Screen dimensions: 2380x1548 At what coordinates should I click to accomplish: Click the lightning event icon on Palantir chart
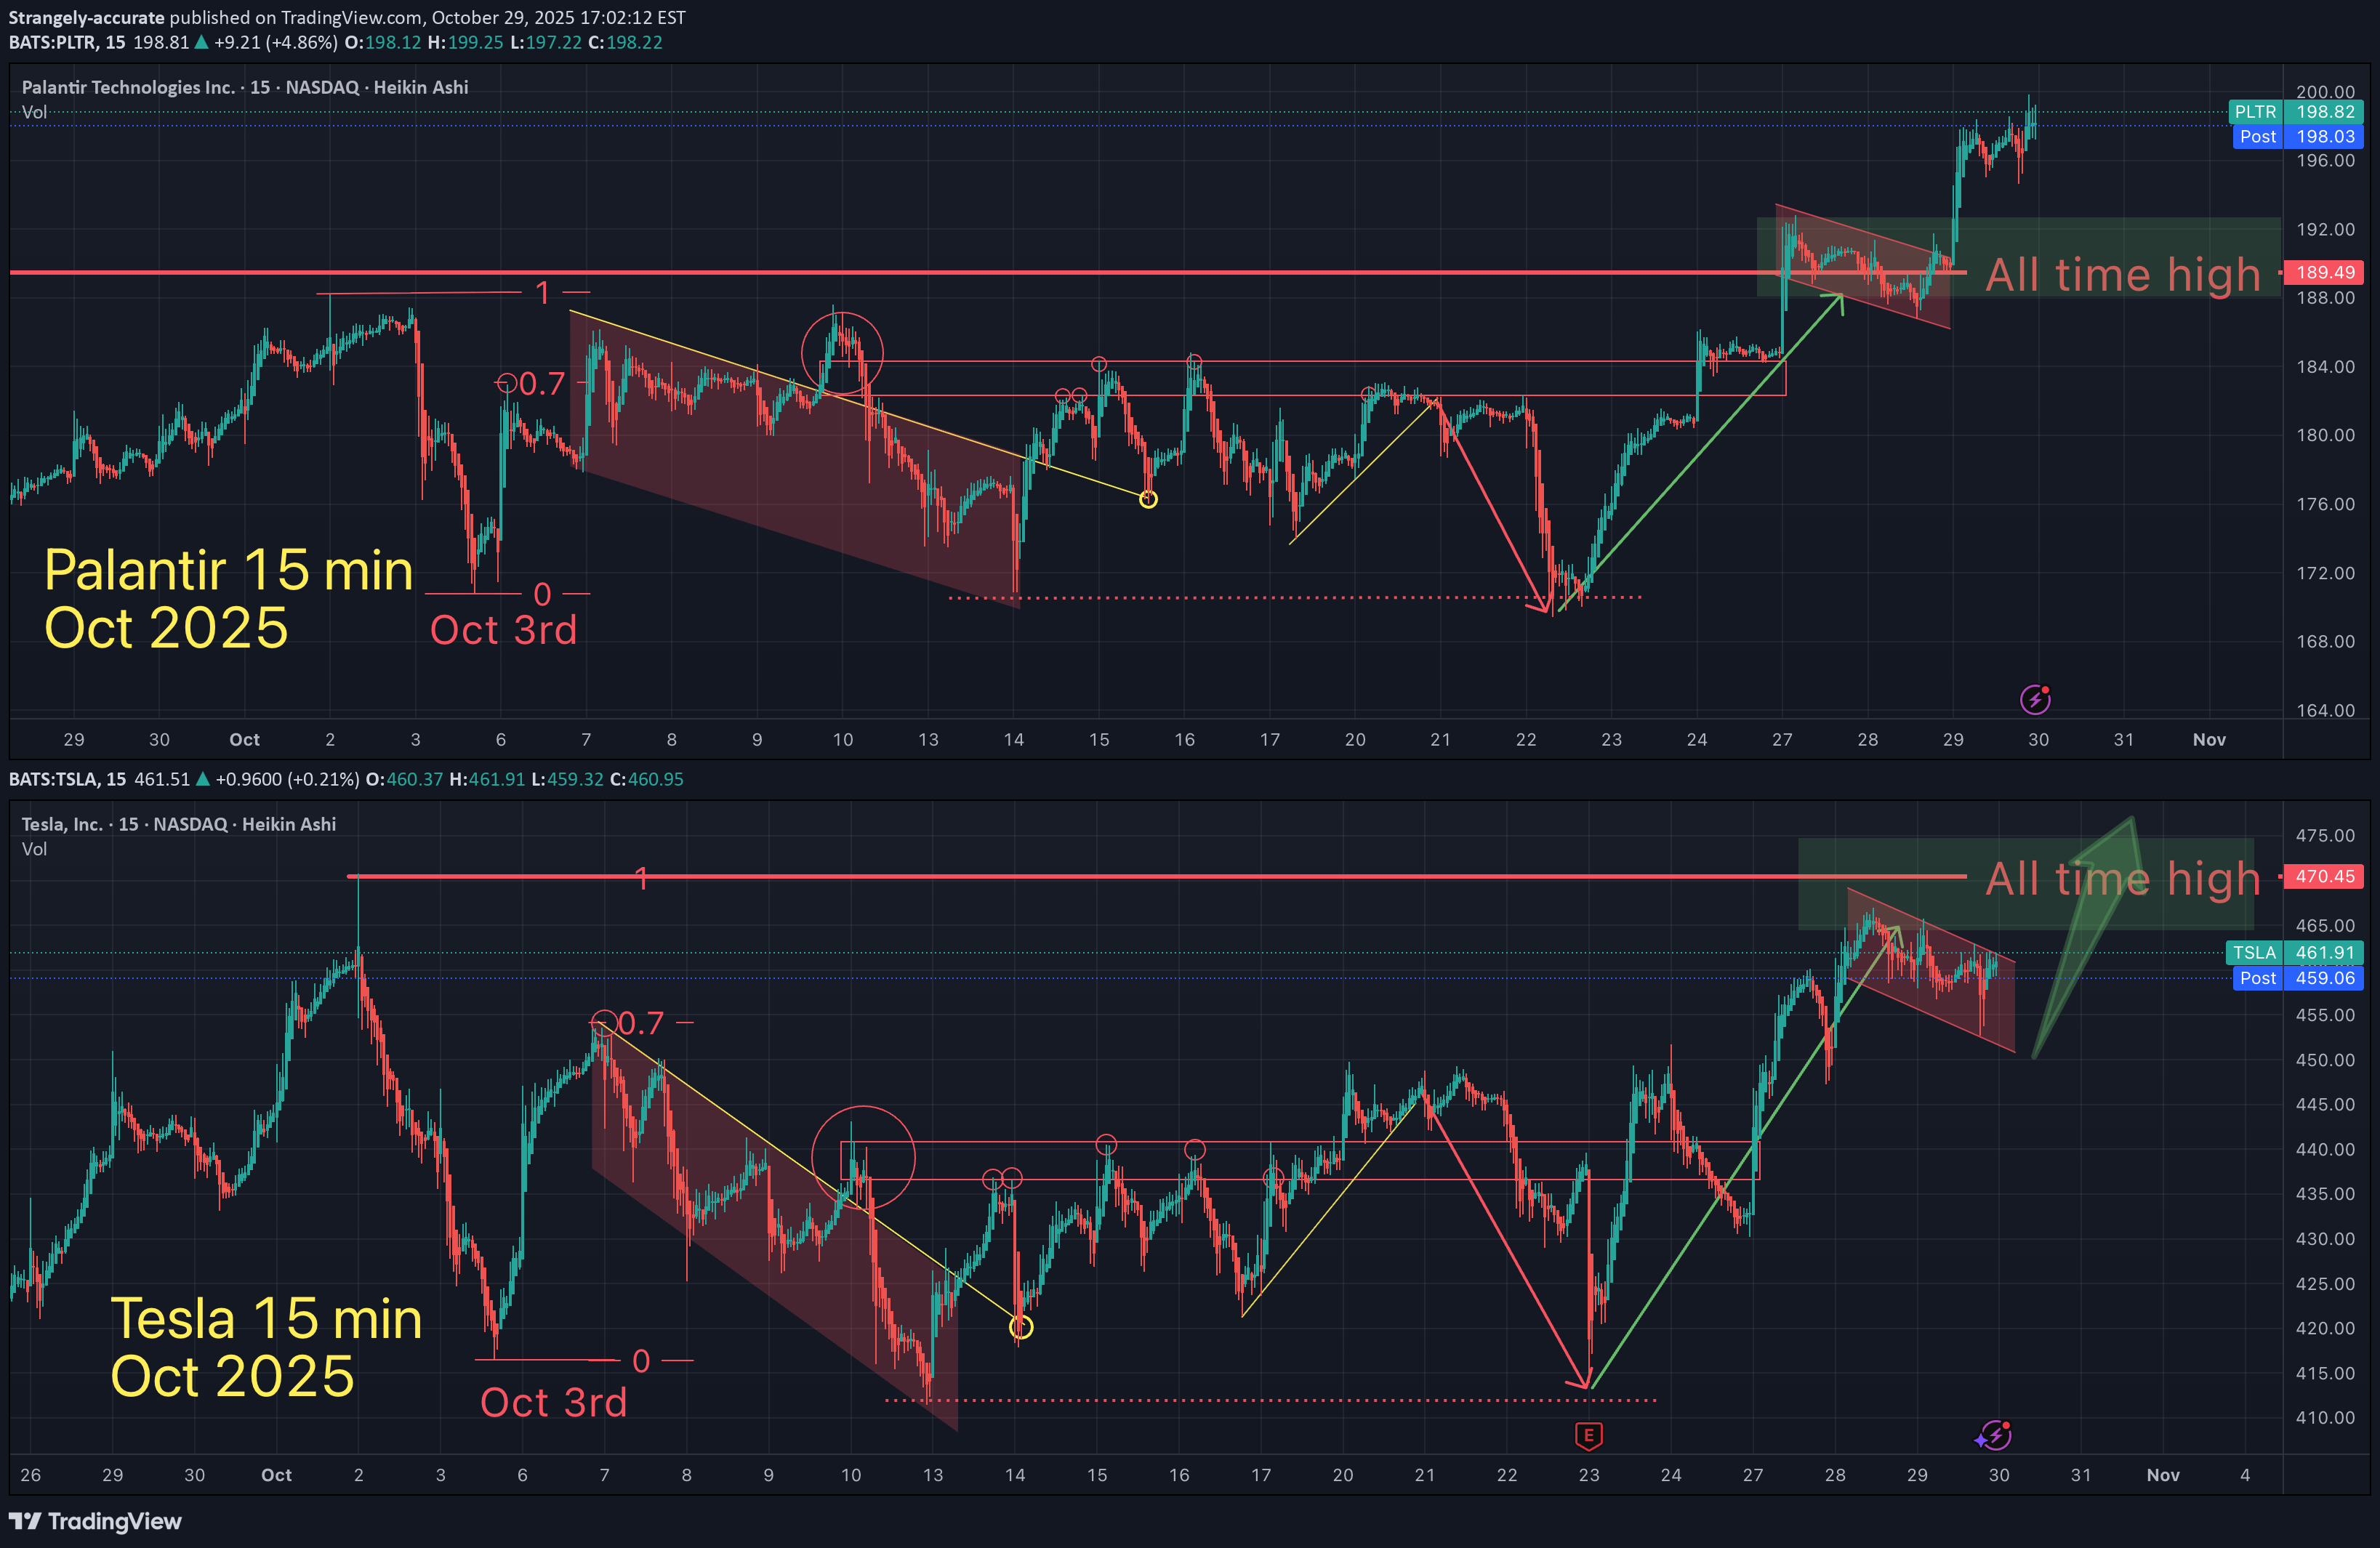tap(2035, 699)
